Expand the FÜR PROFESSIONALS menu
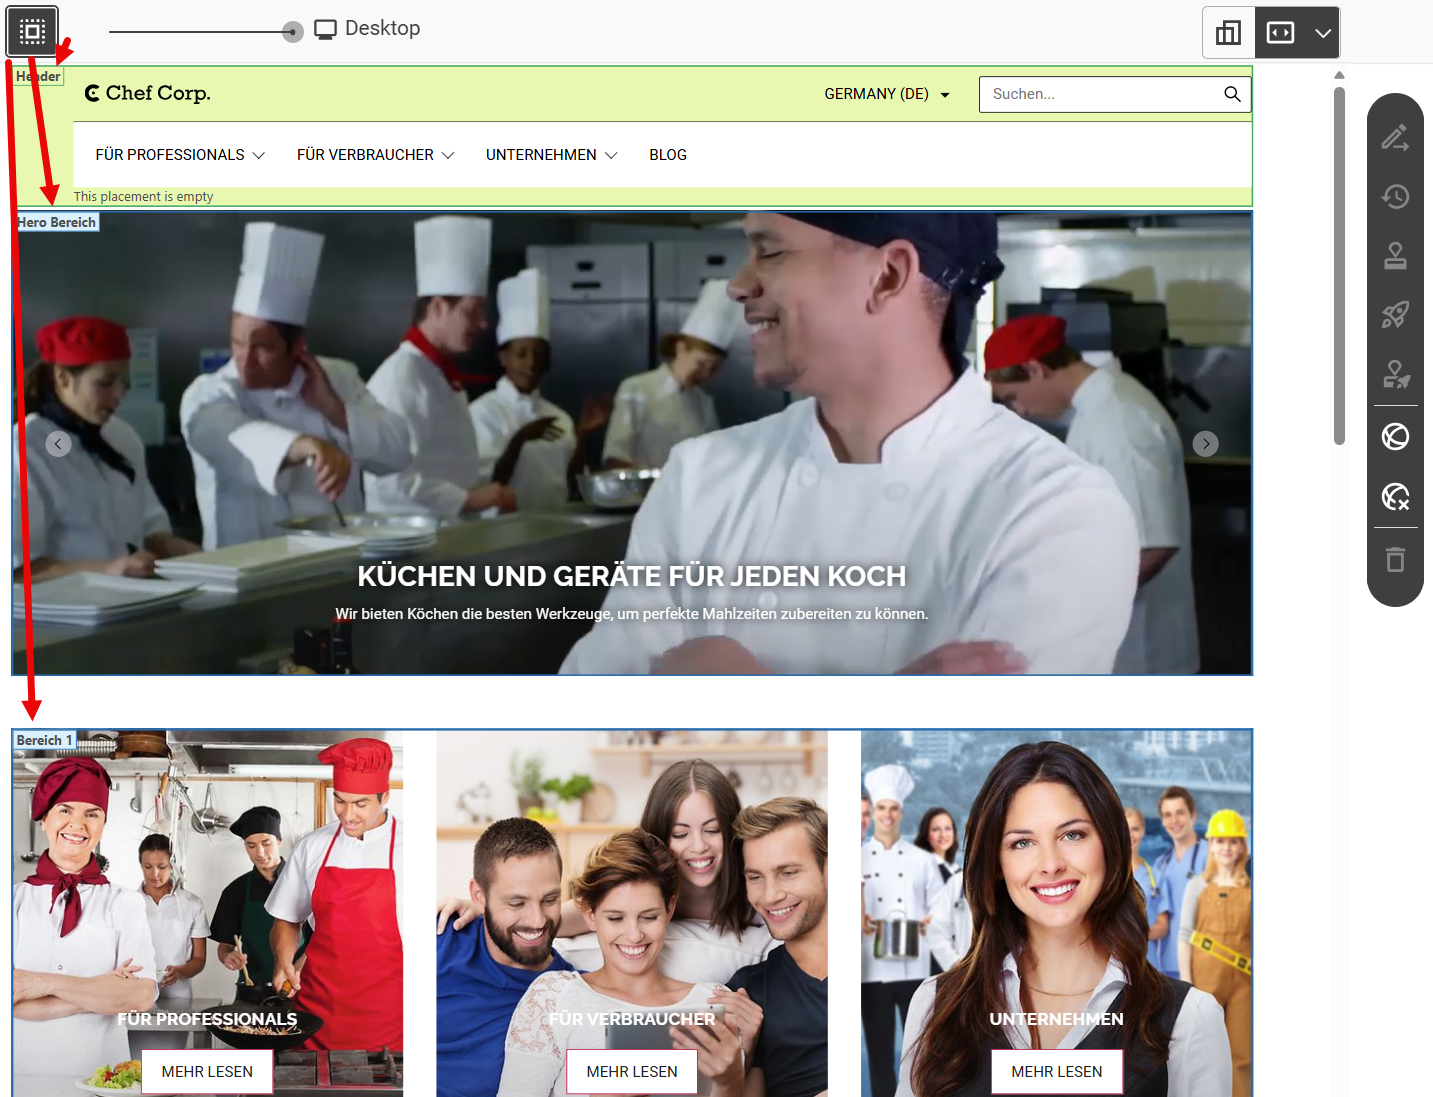This screenshot has width=1433, height=1097. tap(180, 155)
